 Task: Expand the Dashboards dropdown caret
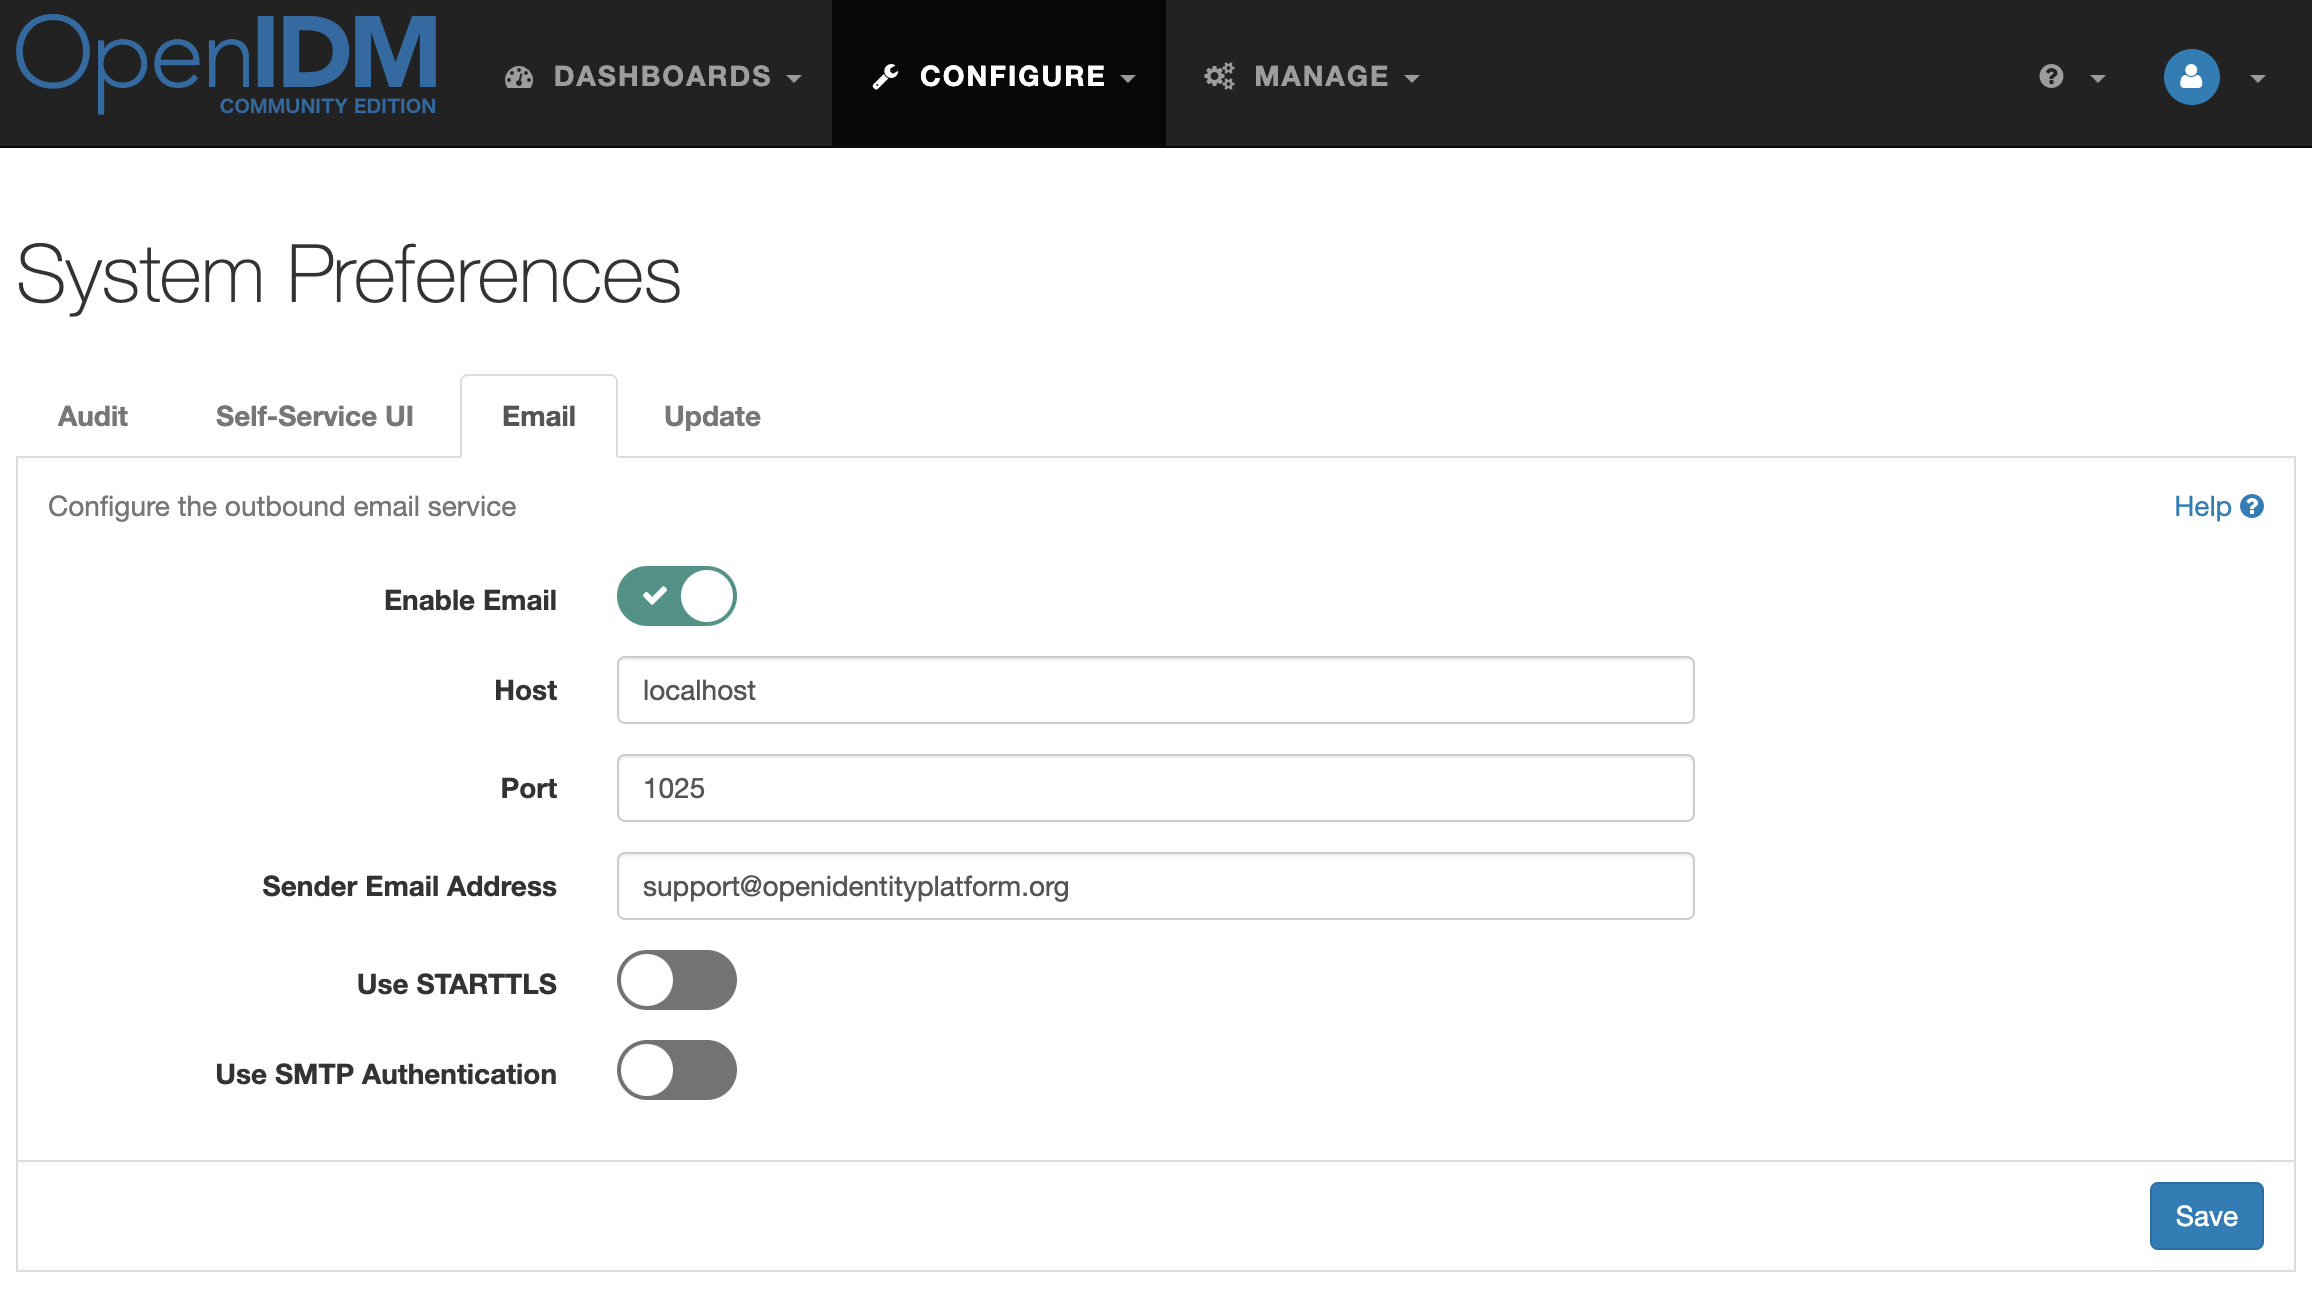point(795,78)
